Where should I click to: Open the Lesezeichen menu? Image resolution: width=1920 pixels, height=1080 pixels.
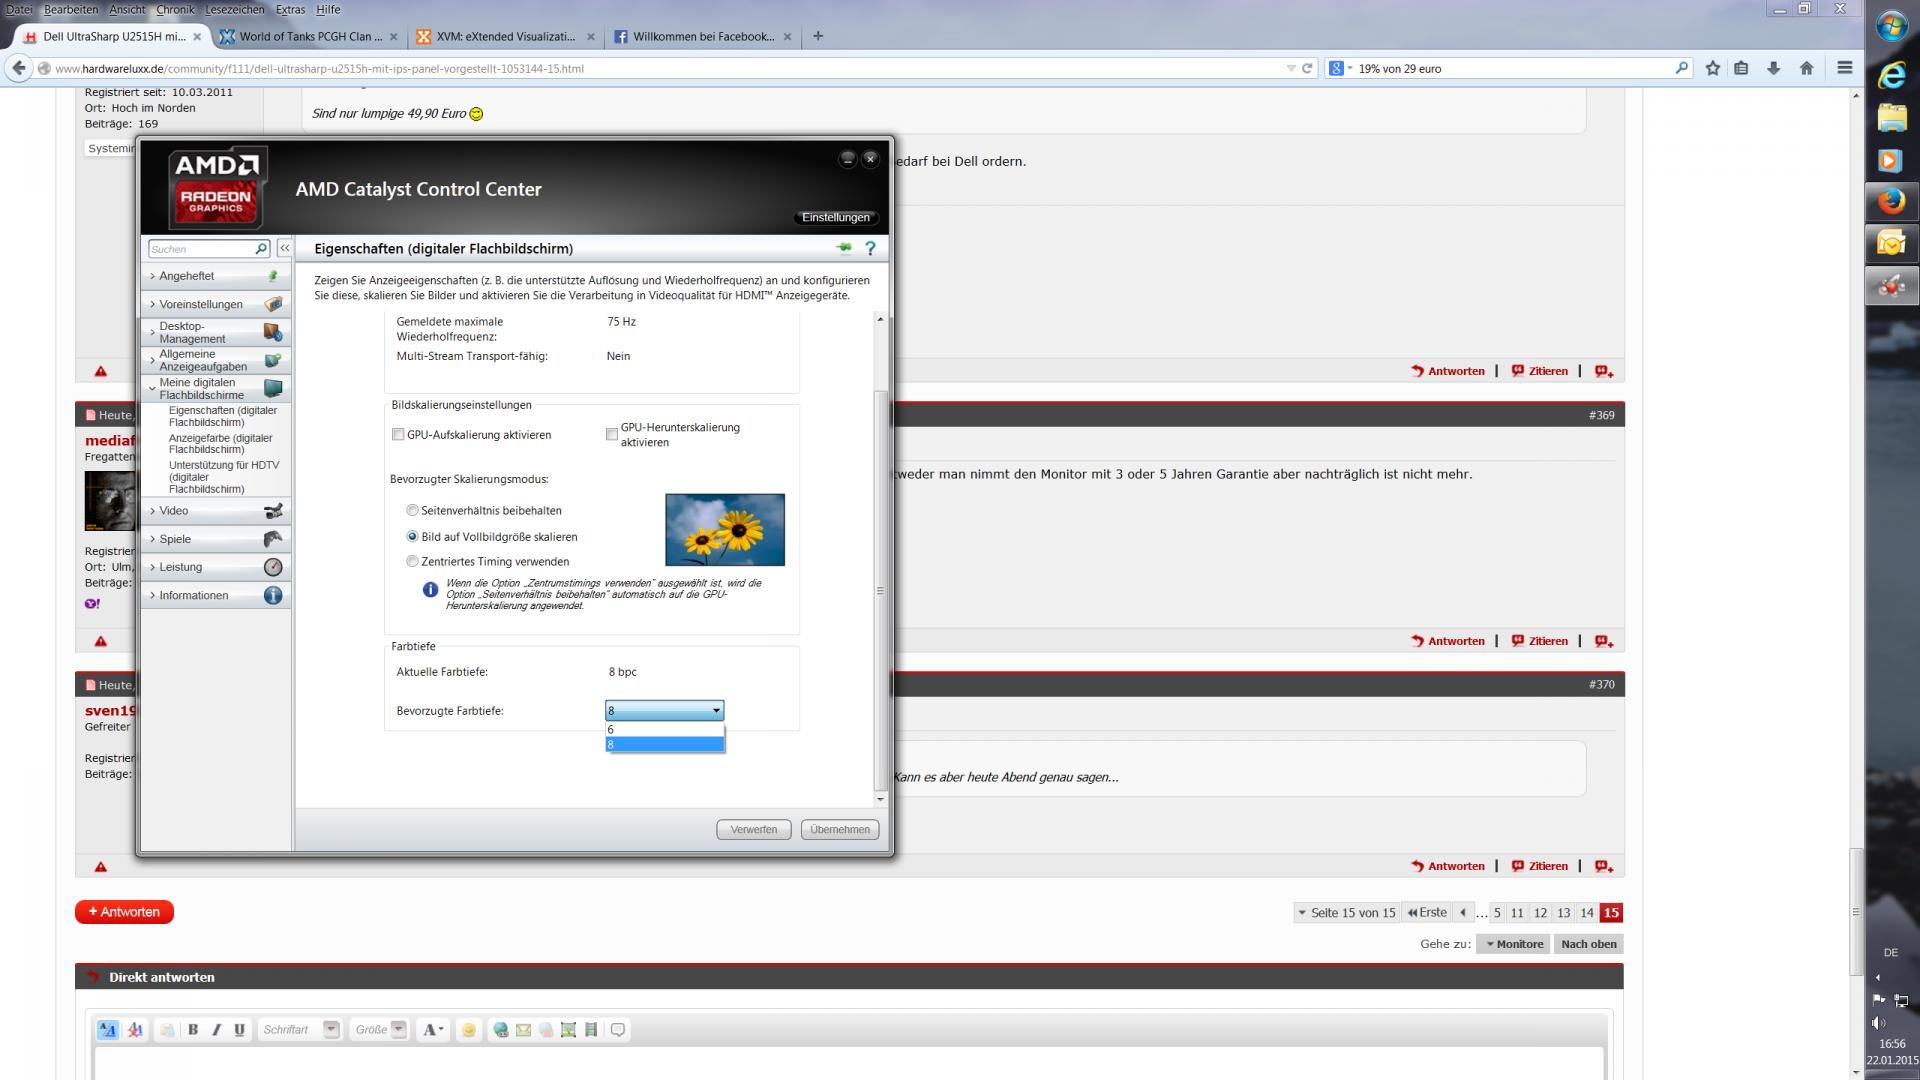(234, 9)
